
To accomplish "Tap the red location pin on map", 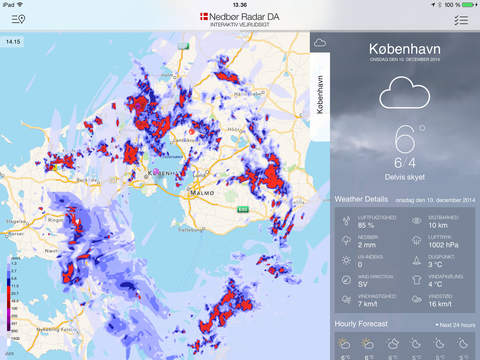I will click(x=191, y=132).
